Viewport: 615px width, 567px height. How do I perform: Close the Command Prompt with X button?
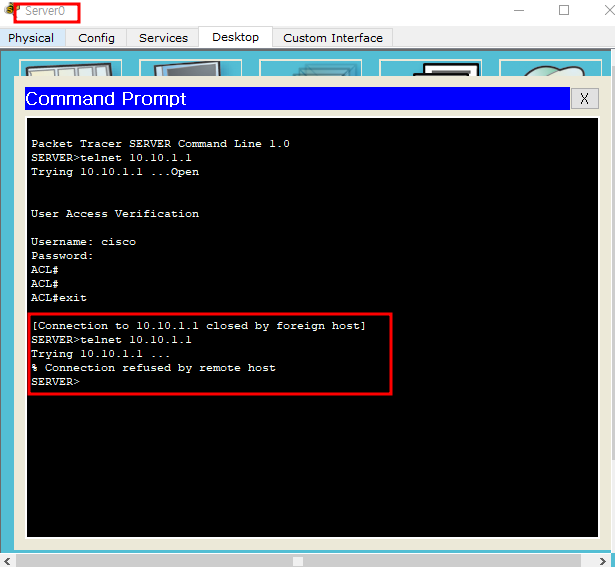click(x=584, y=98)
